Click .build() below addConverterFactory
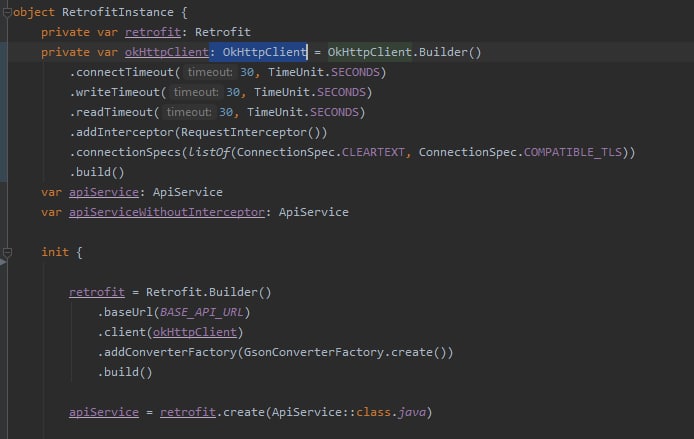This screenshot has width=694, height=439. (125, 372)
